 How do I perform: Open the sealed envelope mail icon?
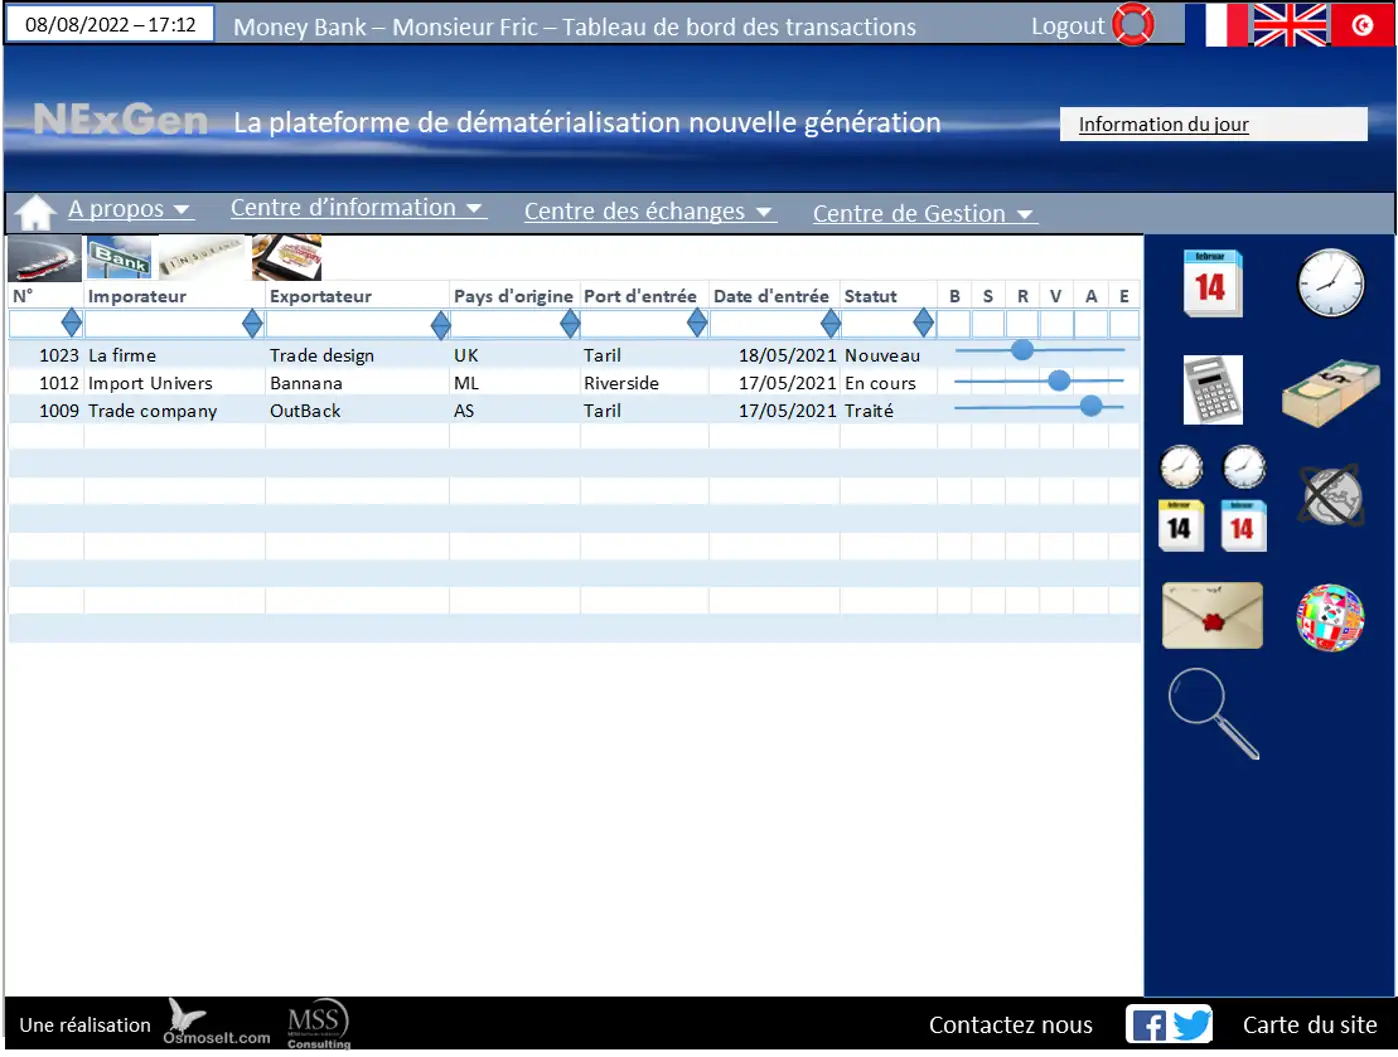click(1212, 616)
